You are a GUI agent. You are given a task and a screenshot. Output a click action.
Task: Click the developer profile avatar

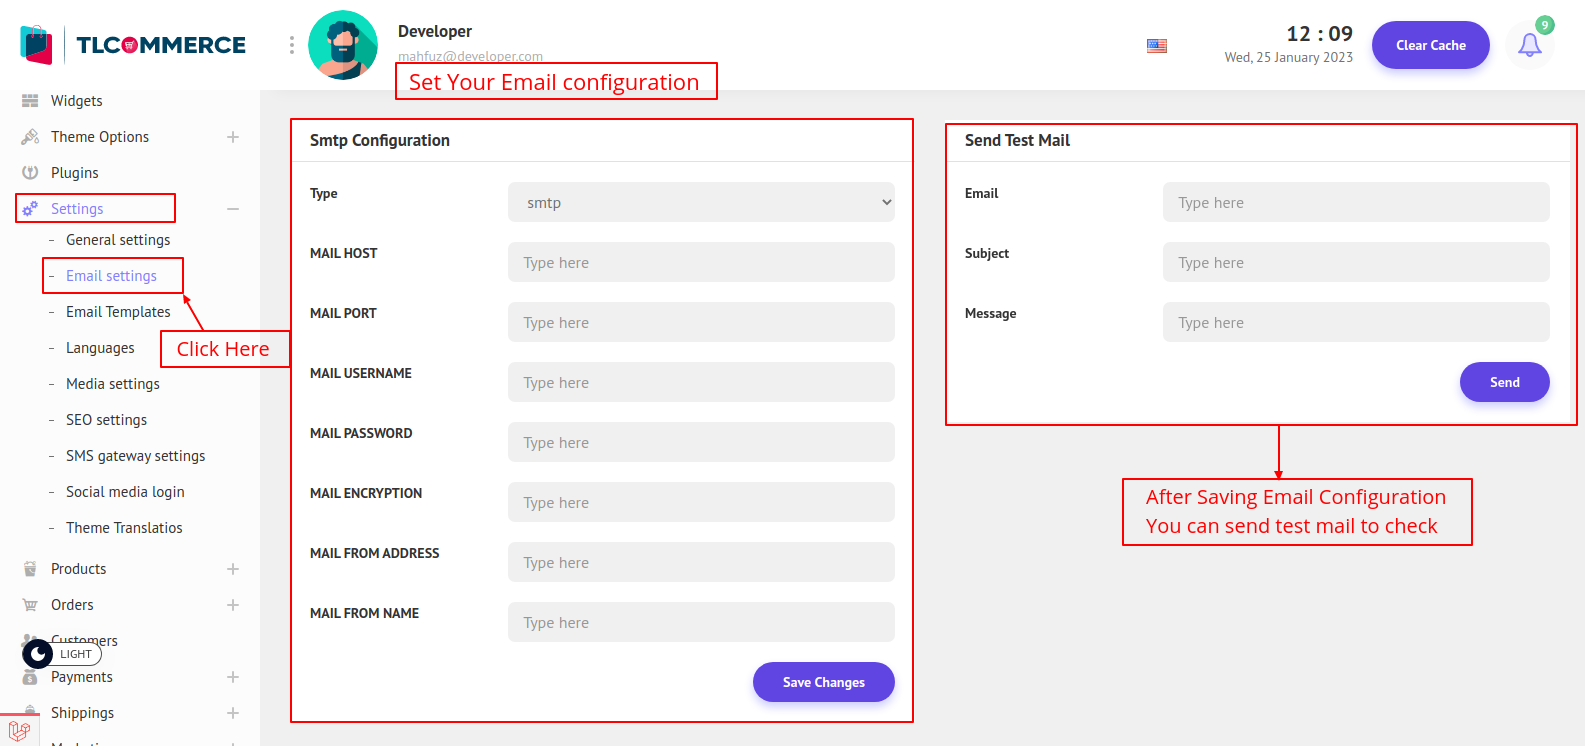click(343, 45)
